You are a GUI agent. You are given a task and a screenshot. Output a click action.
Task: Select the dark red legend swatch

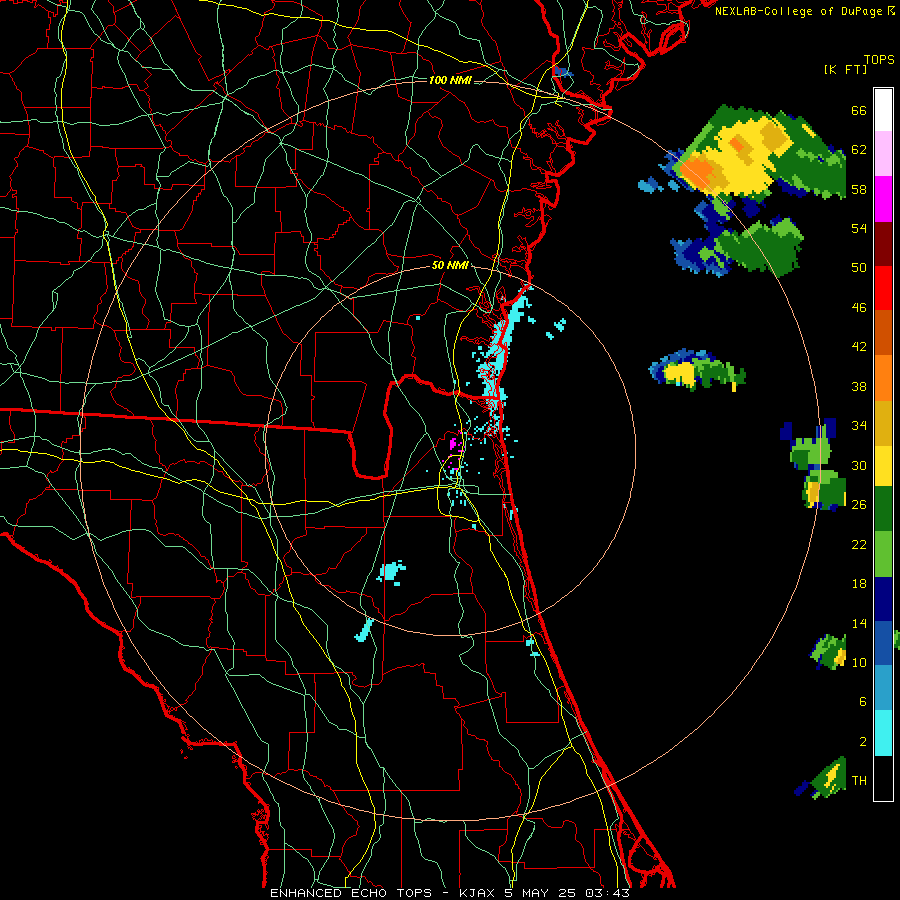pyautogui.click(x=883, y=243)
